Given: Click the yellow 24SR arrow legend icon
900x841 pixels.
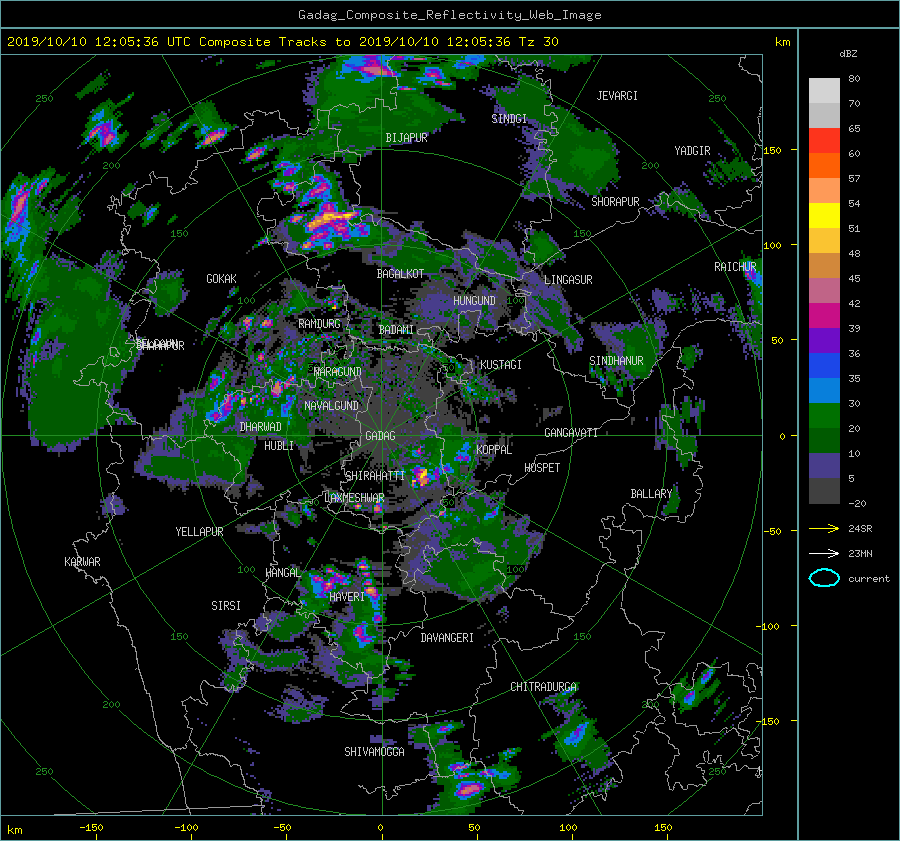Looking at the screenshot, I should pyautogui.click(x=824, y=528).
